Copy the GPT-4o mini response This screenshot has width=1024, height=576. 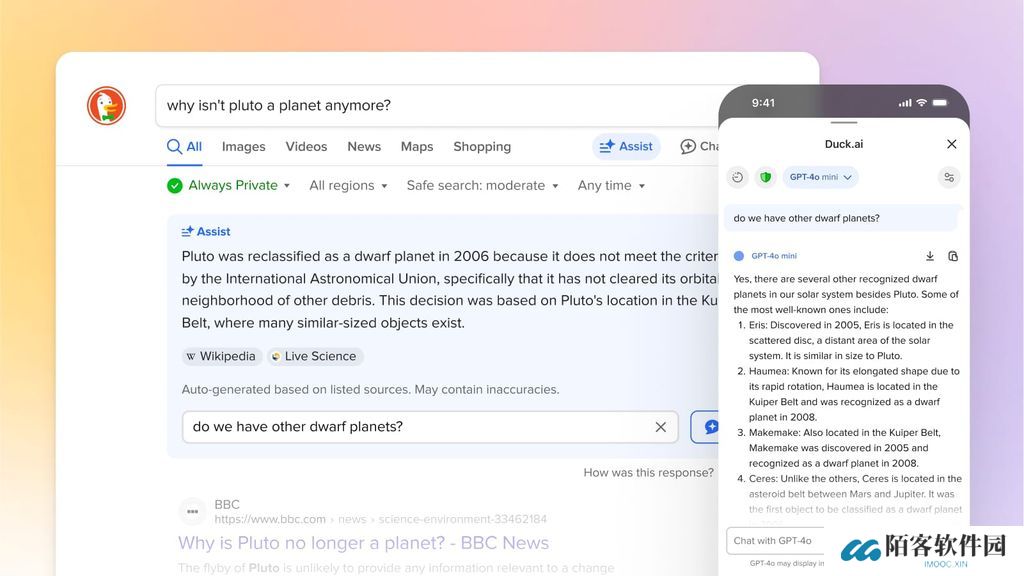point(953,256)
